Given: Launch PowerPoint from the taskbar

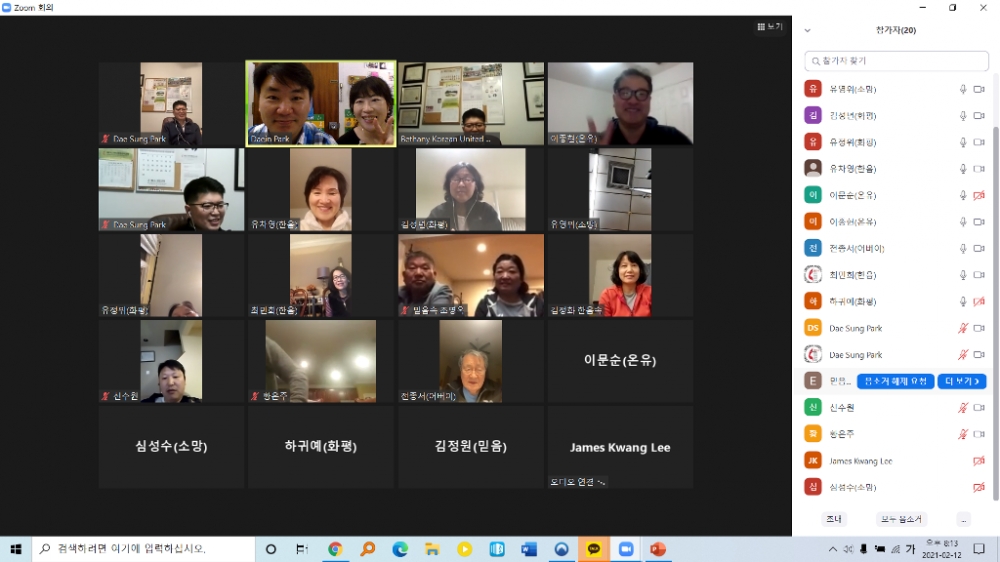Looking at the screenshot, I should click(658, 549).
